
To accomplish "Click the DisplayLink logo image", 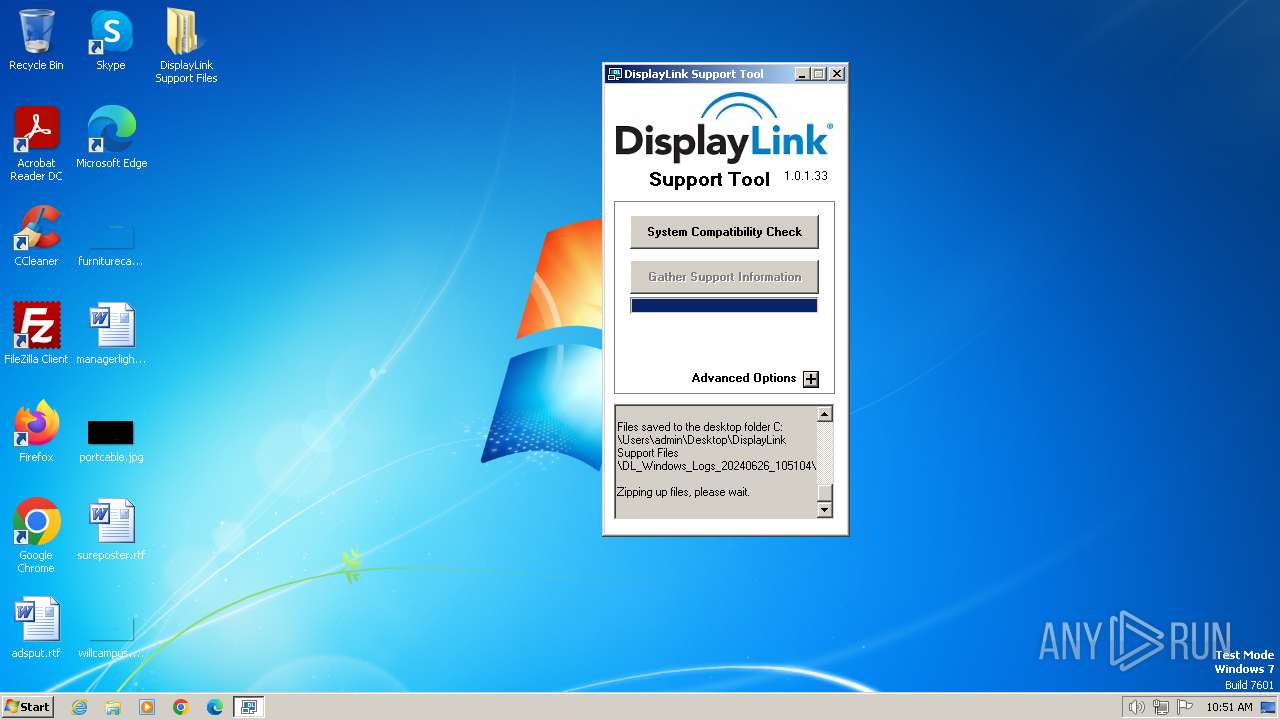I will pos(724,128).
